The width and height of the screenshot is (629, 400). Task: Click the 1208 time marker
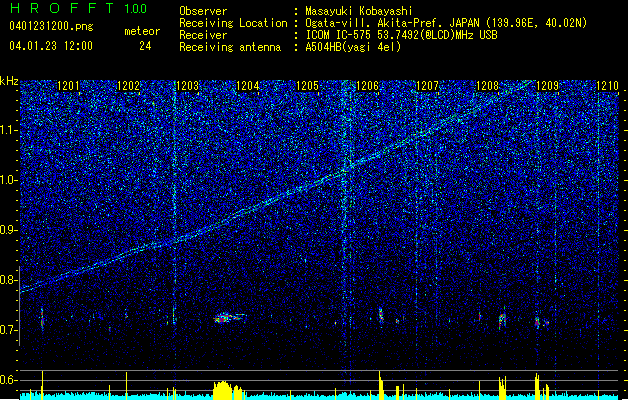pos(487,86)
